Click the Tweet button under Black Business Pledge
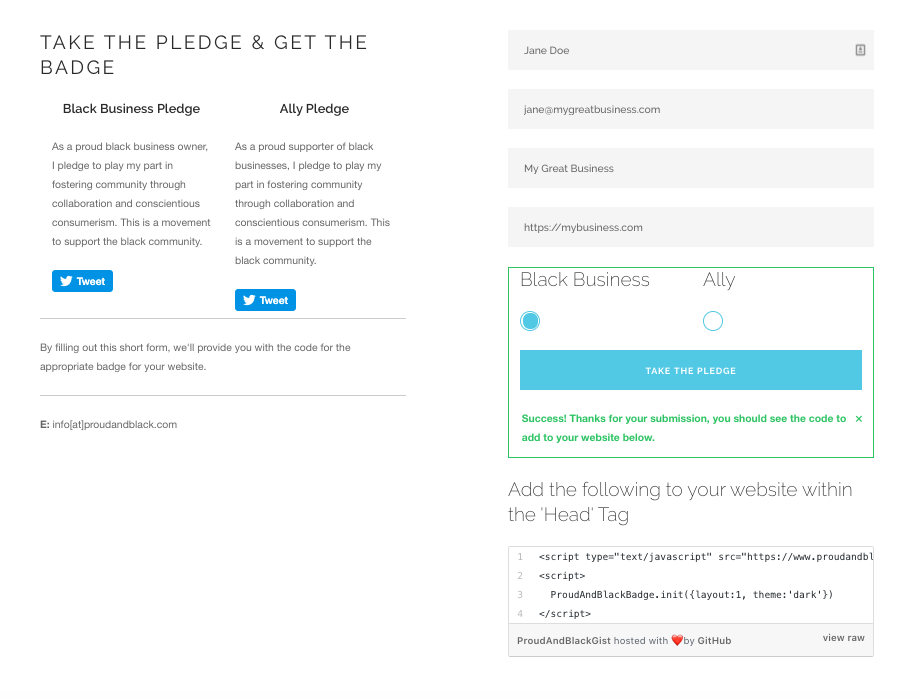This screenshot has height=698, width=919. (x=82, y=281)
